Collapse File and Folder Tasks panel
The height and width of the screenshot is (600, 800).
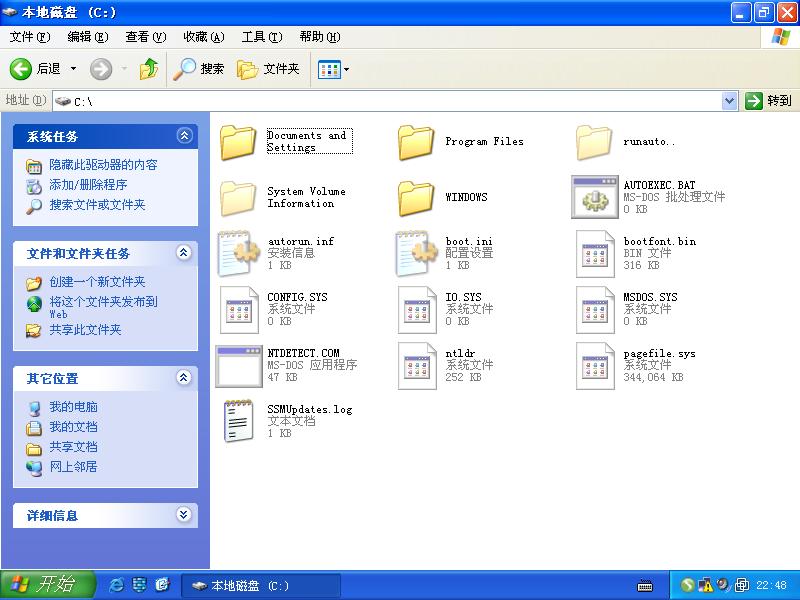pyautogui.click(x=184, y=253)
